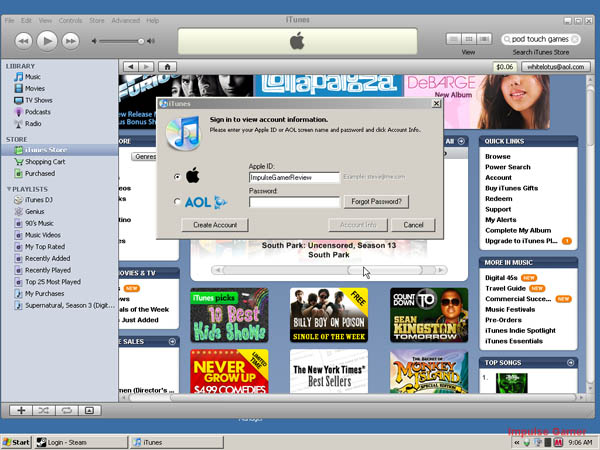600x450 pixels.
Task: Open the 10 Best Kids Shows banner
Action: (229, 315)
